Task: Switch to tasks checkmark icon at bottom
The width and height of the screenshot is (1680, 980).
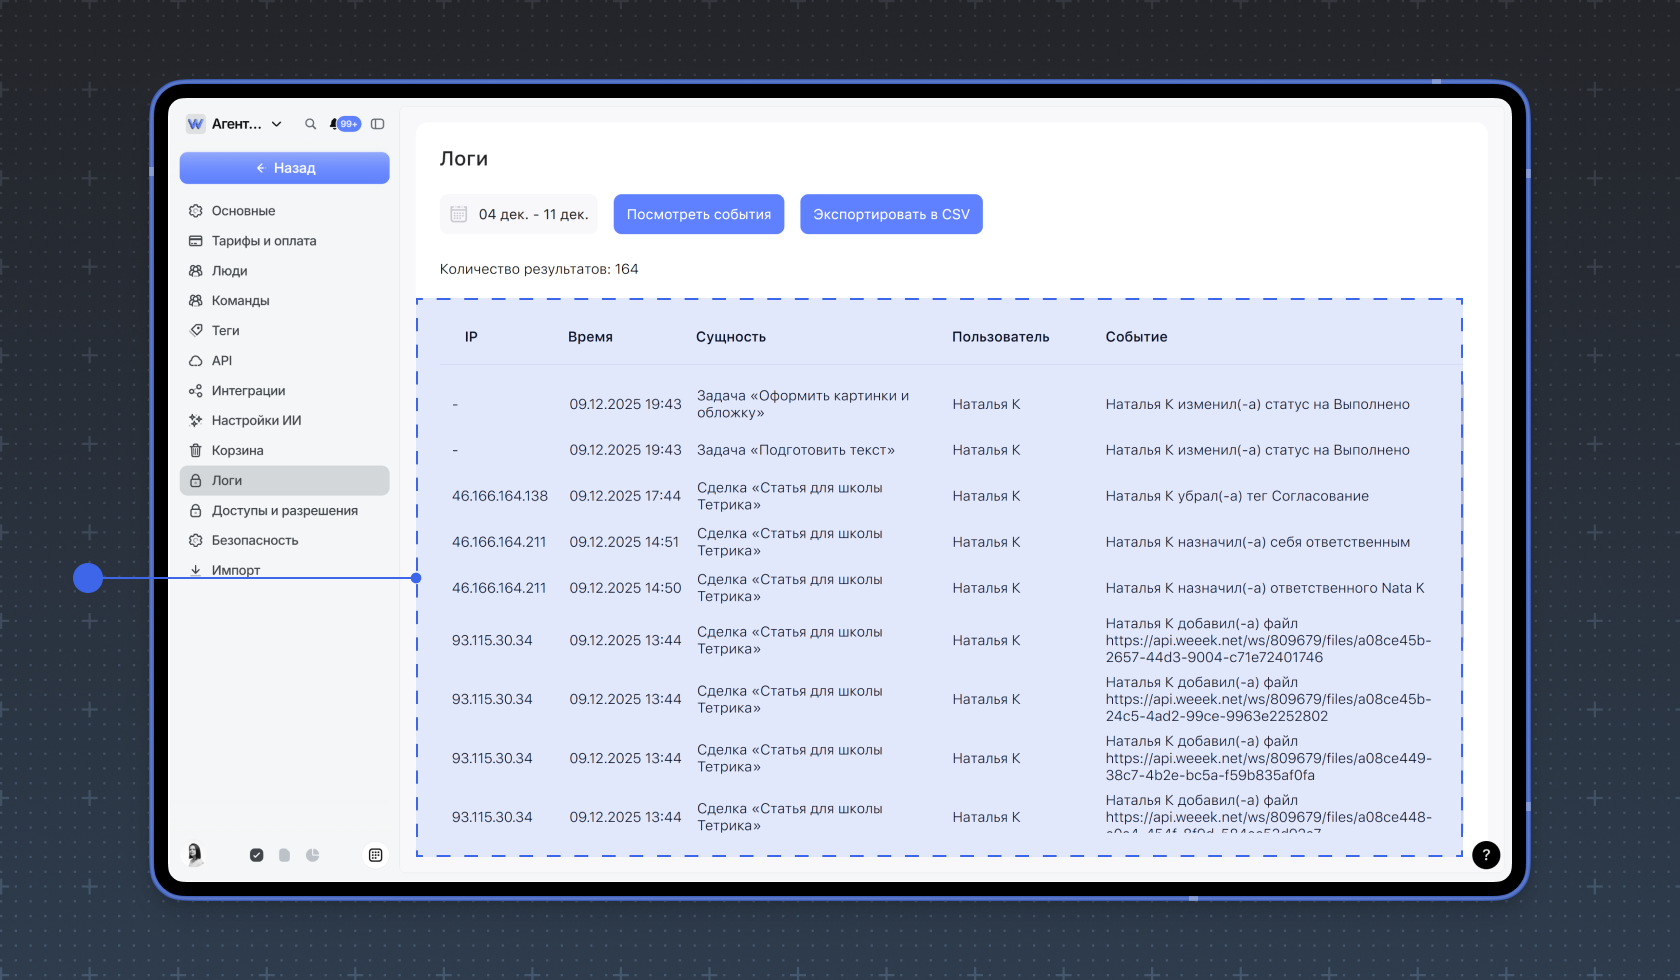Action: click(257, 855)
